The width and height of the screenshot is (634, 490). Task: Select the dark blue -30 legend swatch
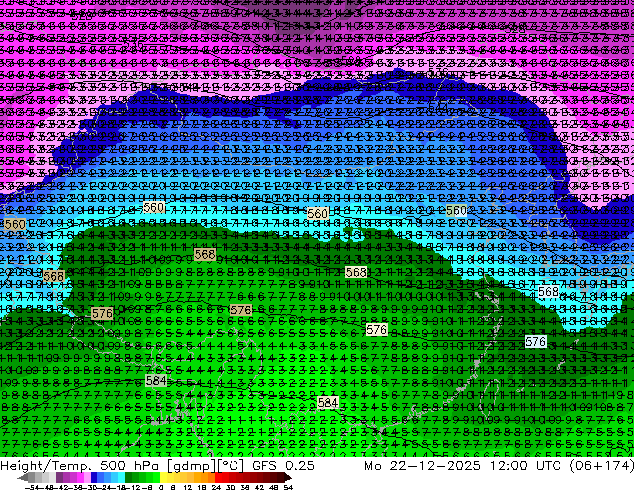coord(94,477)
